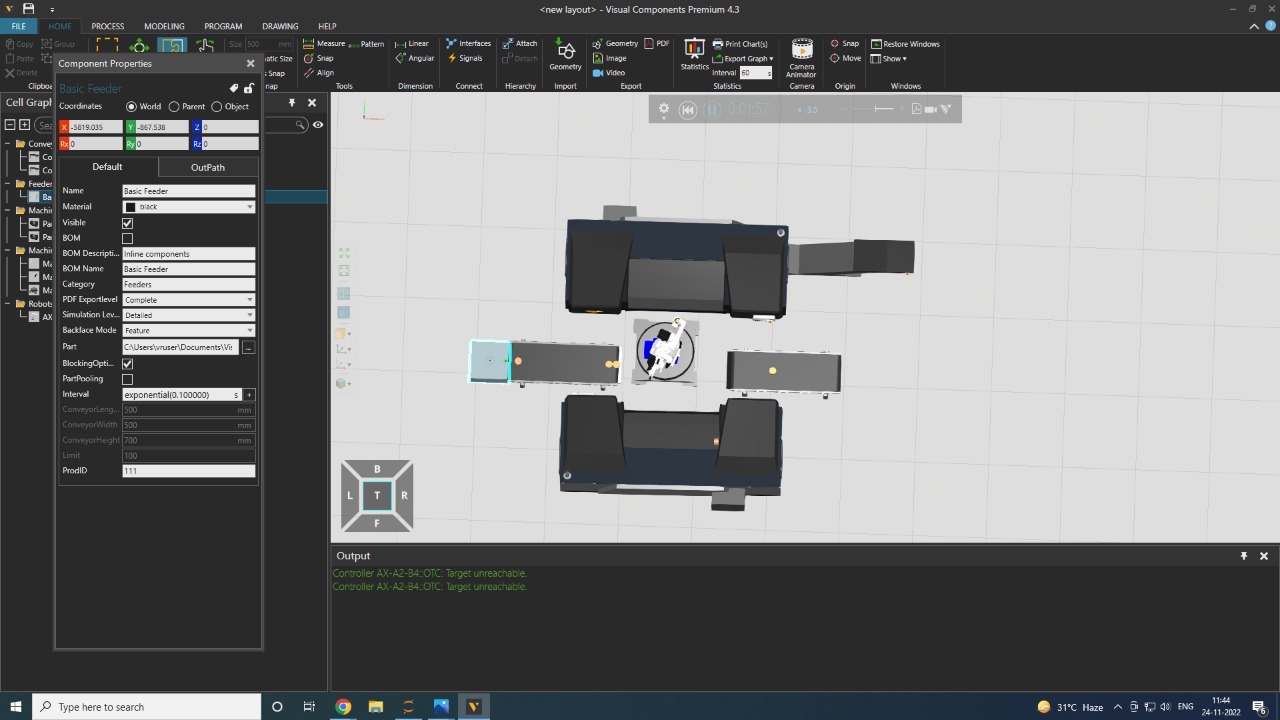1280x720 pixels.
Task: Select the Move manipulation tool
Action: click(x=139, y=47)
